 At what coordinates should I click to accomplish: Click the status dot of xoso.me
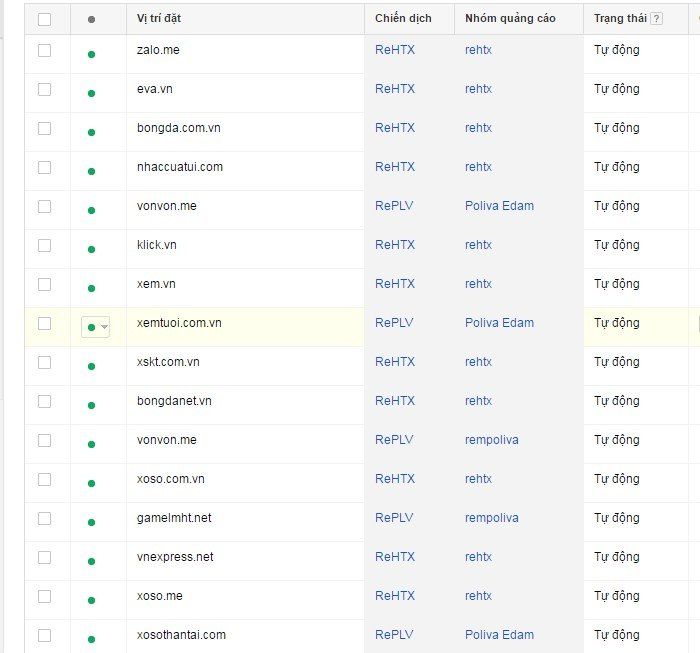[x=92, y=600]
